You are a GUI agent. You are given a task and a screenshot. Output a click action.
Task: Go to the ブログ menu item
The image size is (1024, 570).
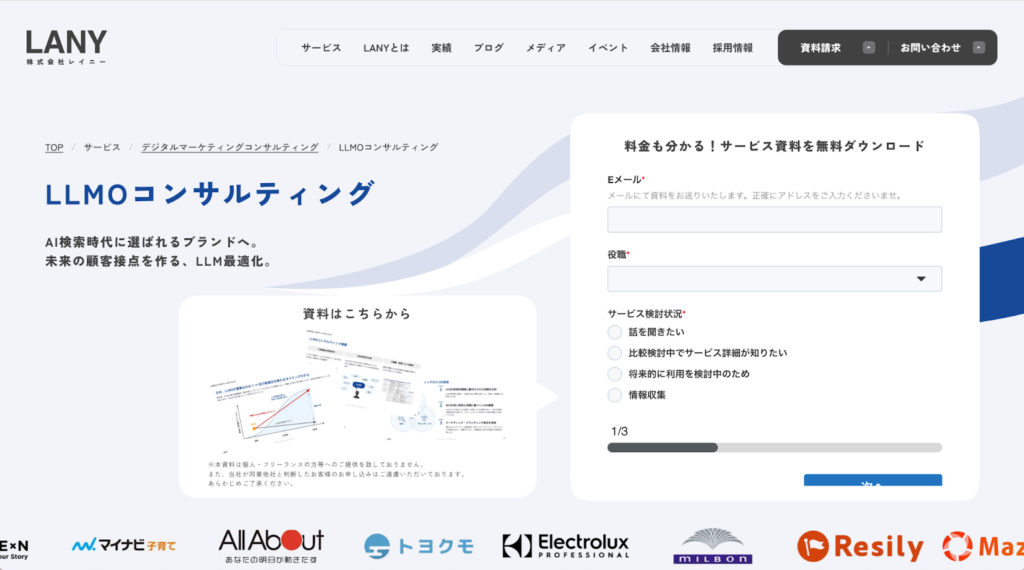click(x=489, y=48)
